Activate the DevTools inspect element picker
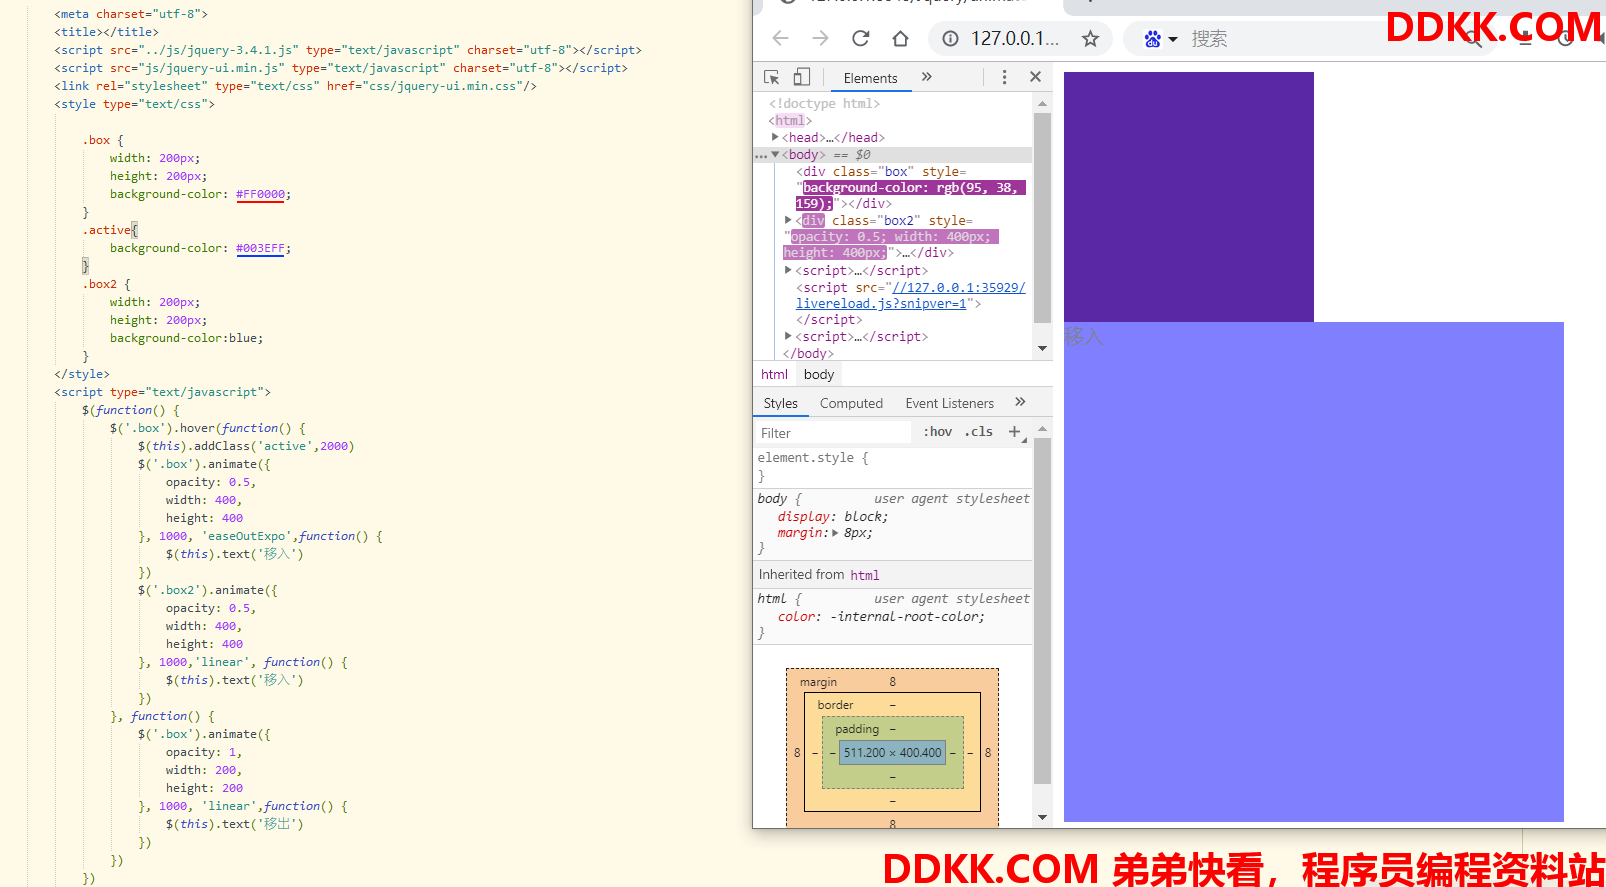1606x887 pixels. (x=771, y=77)
